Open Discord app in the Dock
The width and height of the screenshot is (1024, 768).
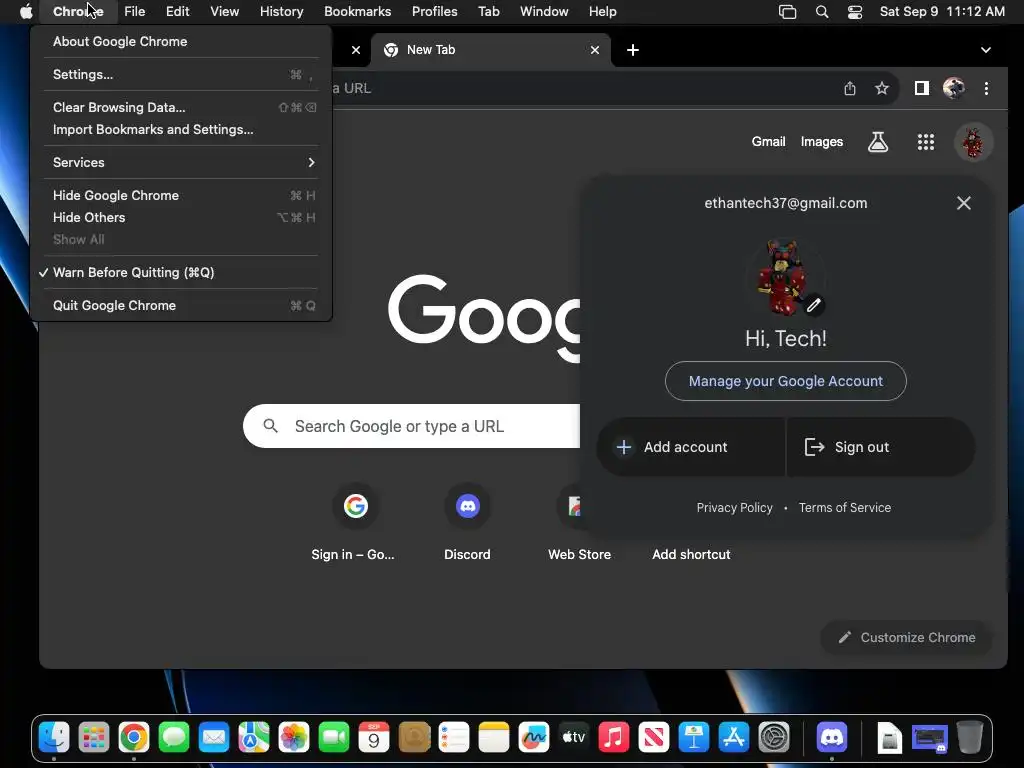coord(832,738)
